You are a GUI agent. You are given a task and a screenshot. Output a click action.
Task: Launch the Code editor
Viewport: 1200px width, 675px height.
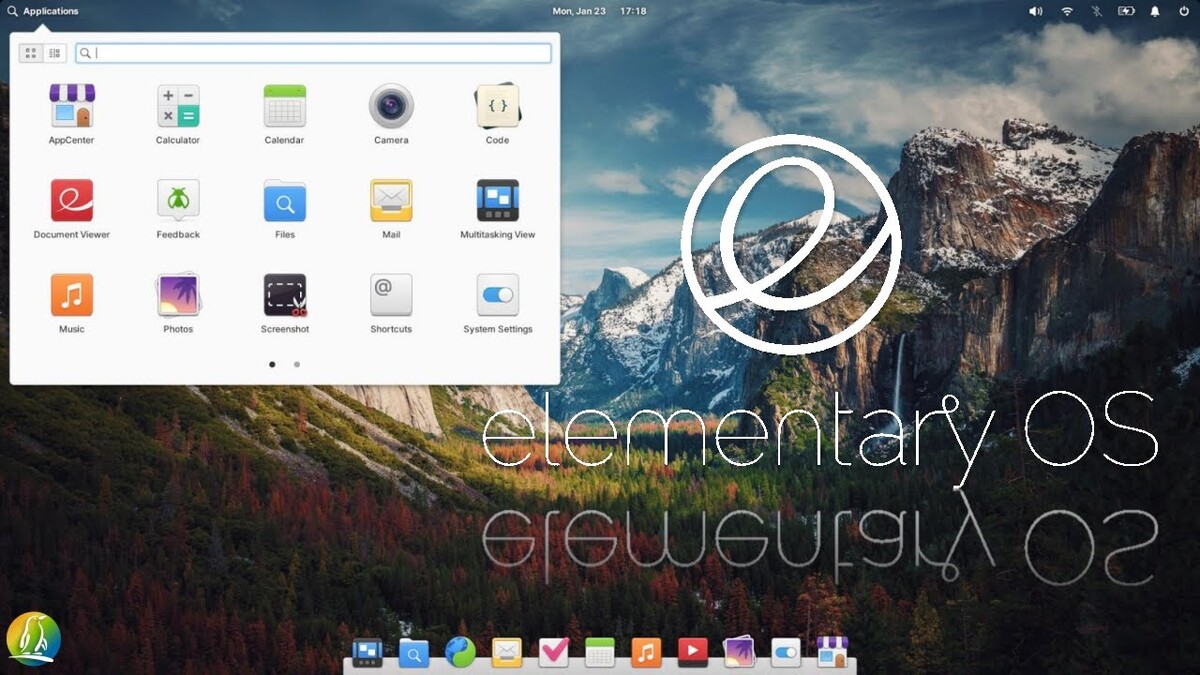pyautogui.click(x=497, y=106)
